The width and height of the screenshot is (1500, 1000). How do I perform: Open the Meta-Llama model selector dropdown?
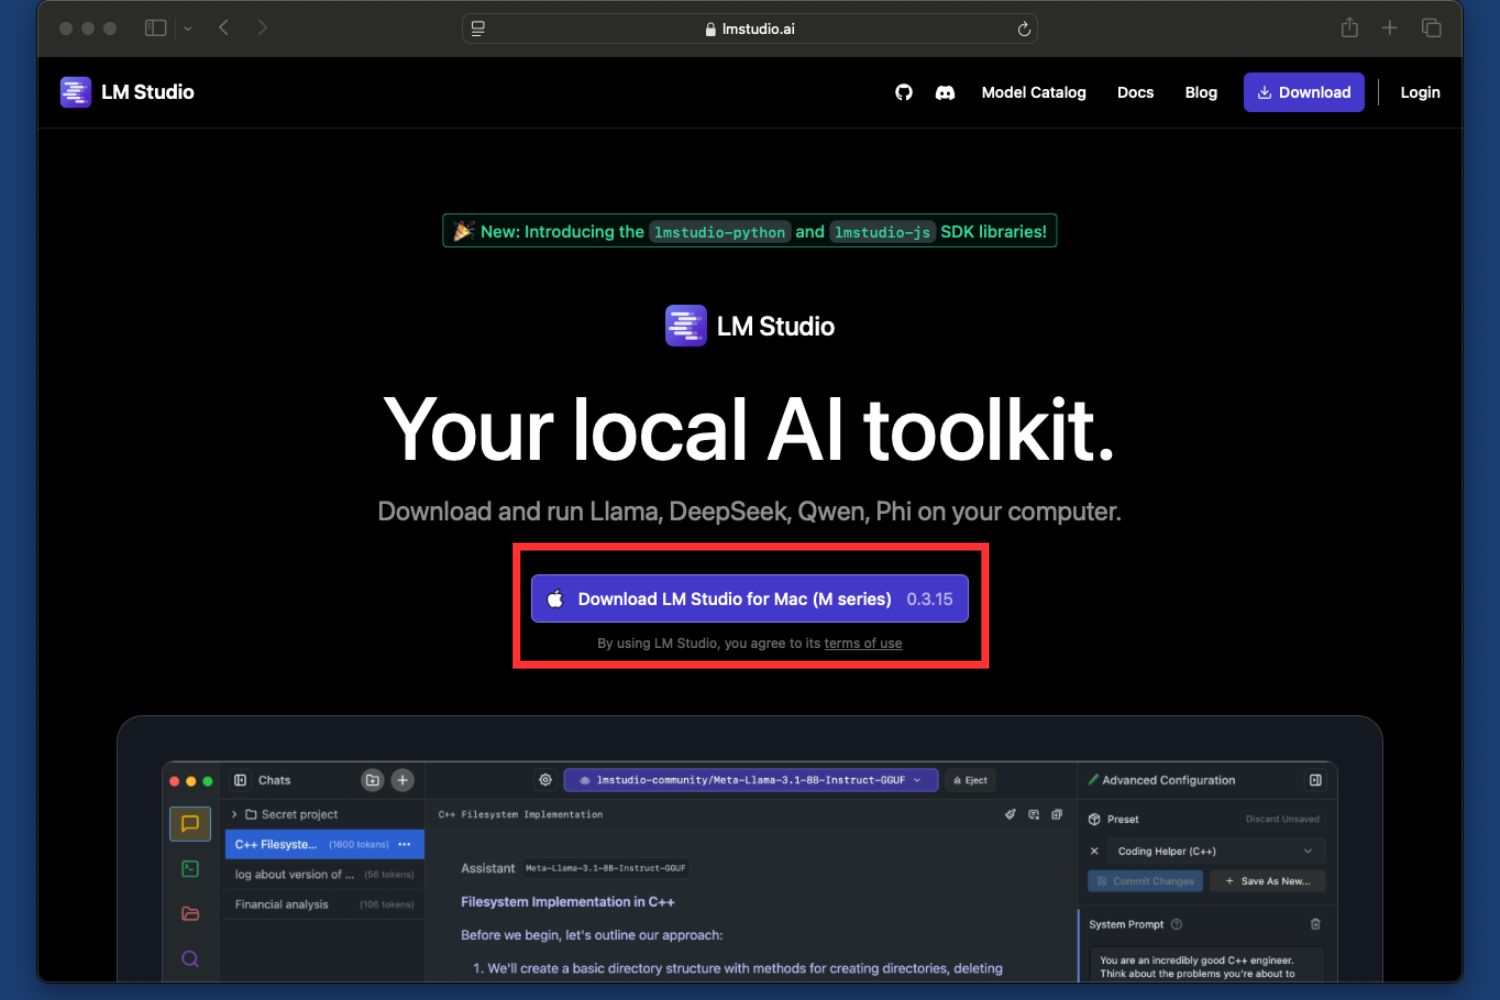click(x=751, y=780)
